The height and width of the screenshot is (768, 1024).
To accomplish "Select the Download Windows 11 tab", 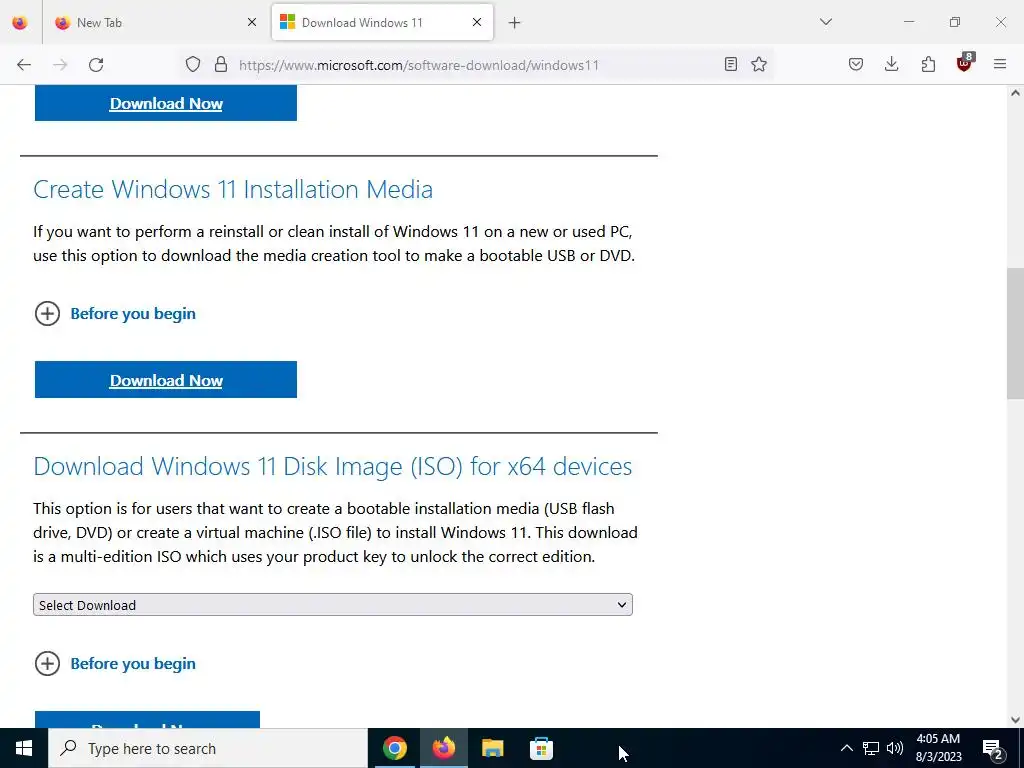I will (x=382, y=22).
